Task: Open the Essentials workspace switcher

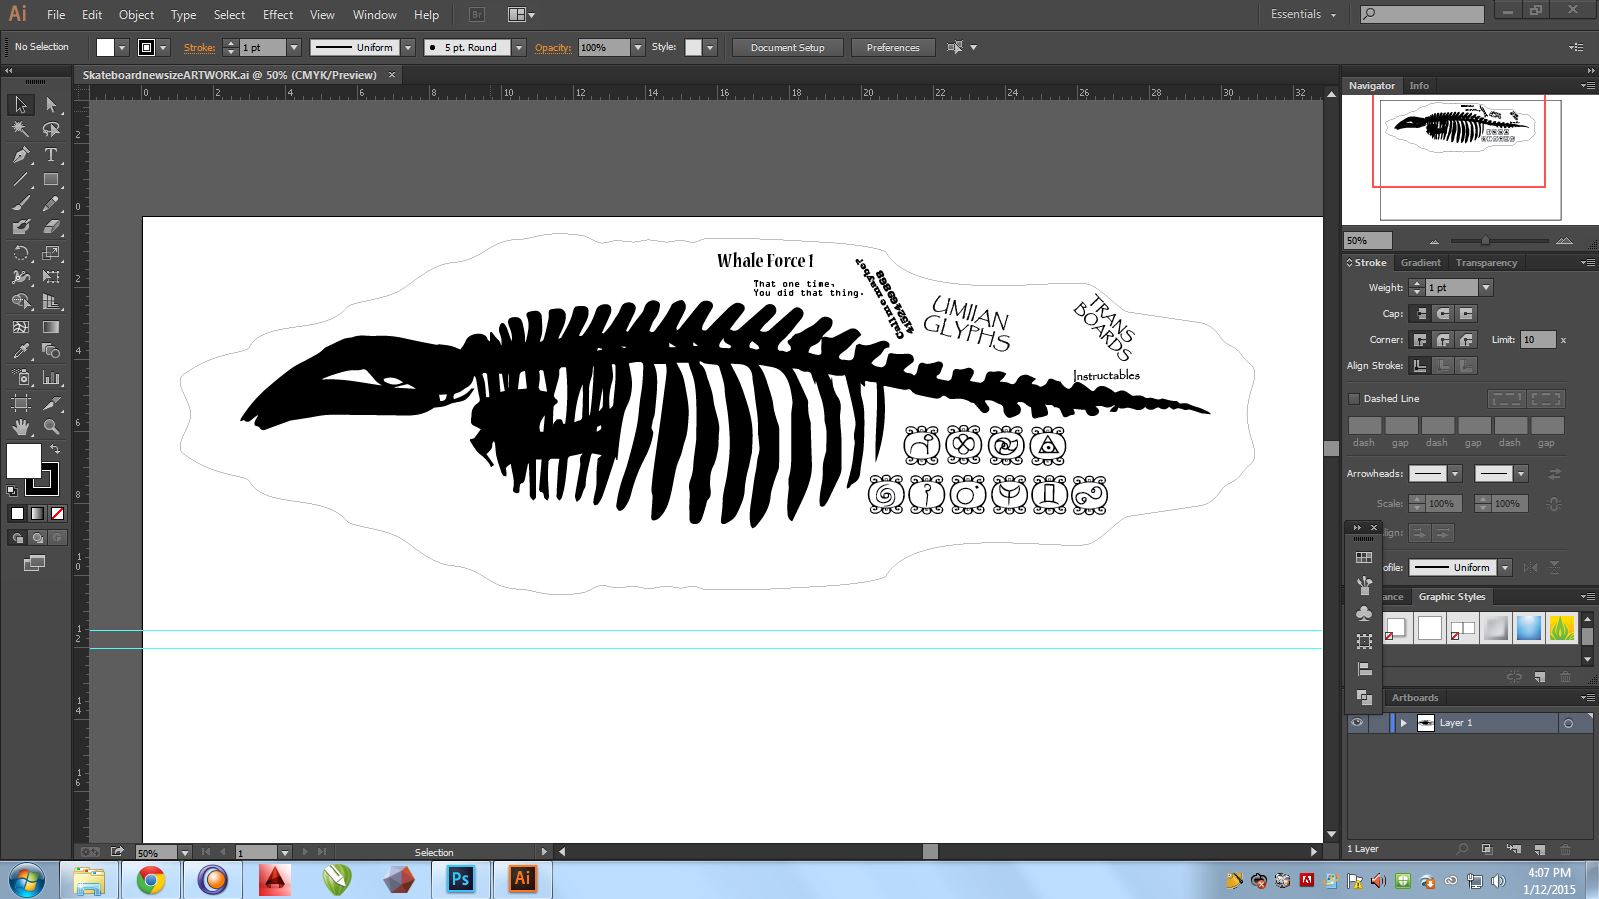Action: pyautogui.click(x=1303, y=14)
